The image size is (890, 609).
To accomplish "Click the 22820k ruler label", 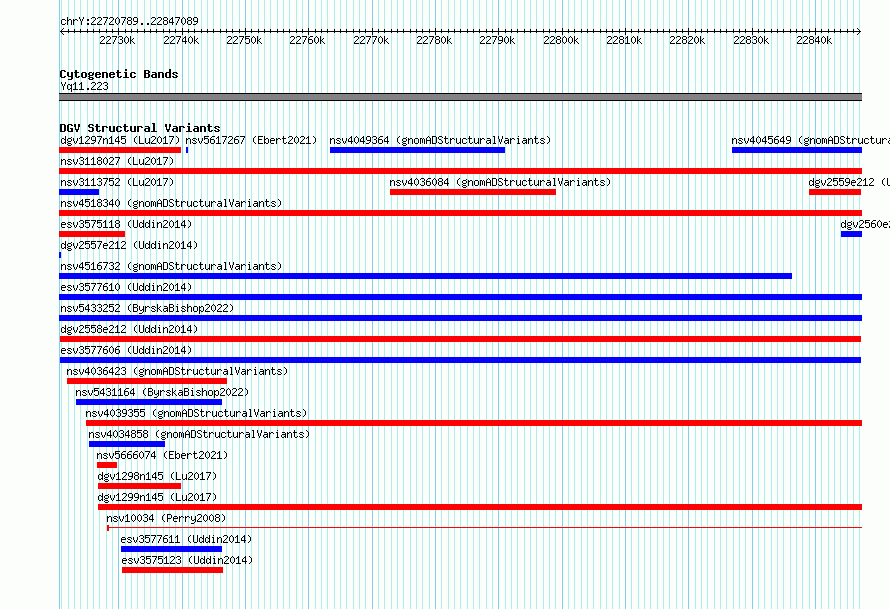I will 687,40.
